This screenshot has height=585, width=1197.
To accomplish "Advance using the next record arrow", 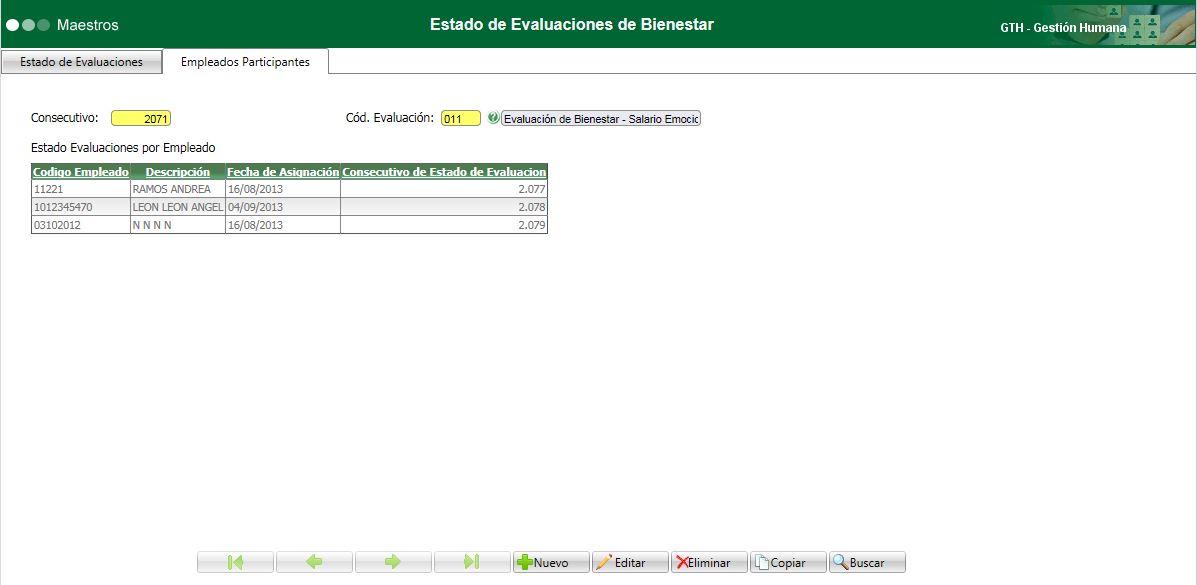I will [393, 561].
